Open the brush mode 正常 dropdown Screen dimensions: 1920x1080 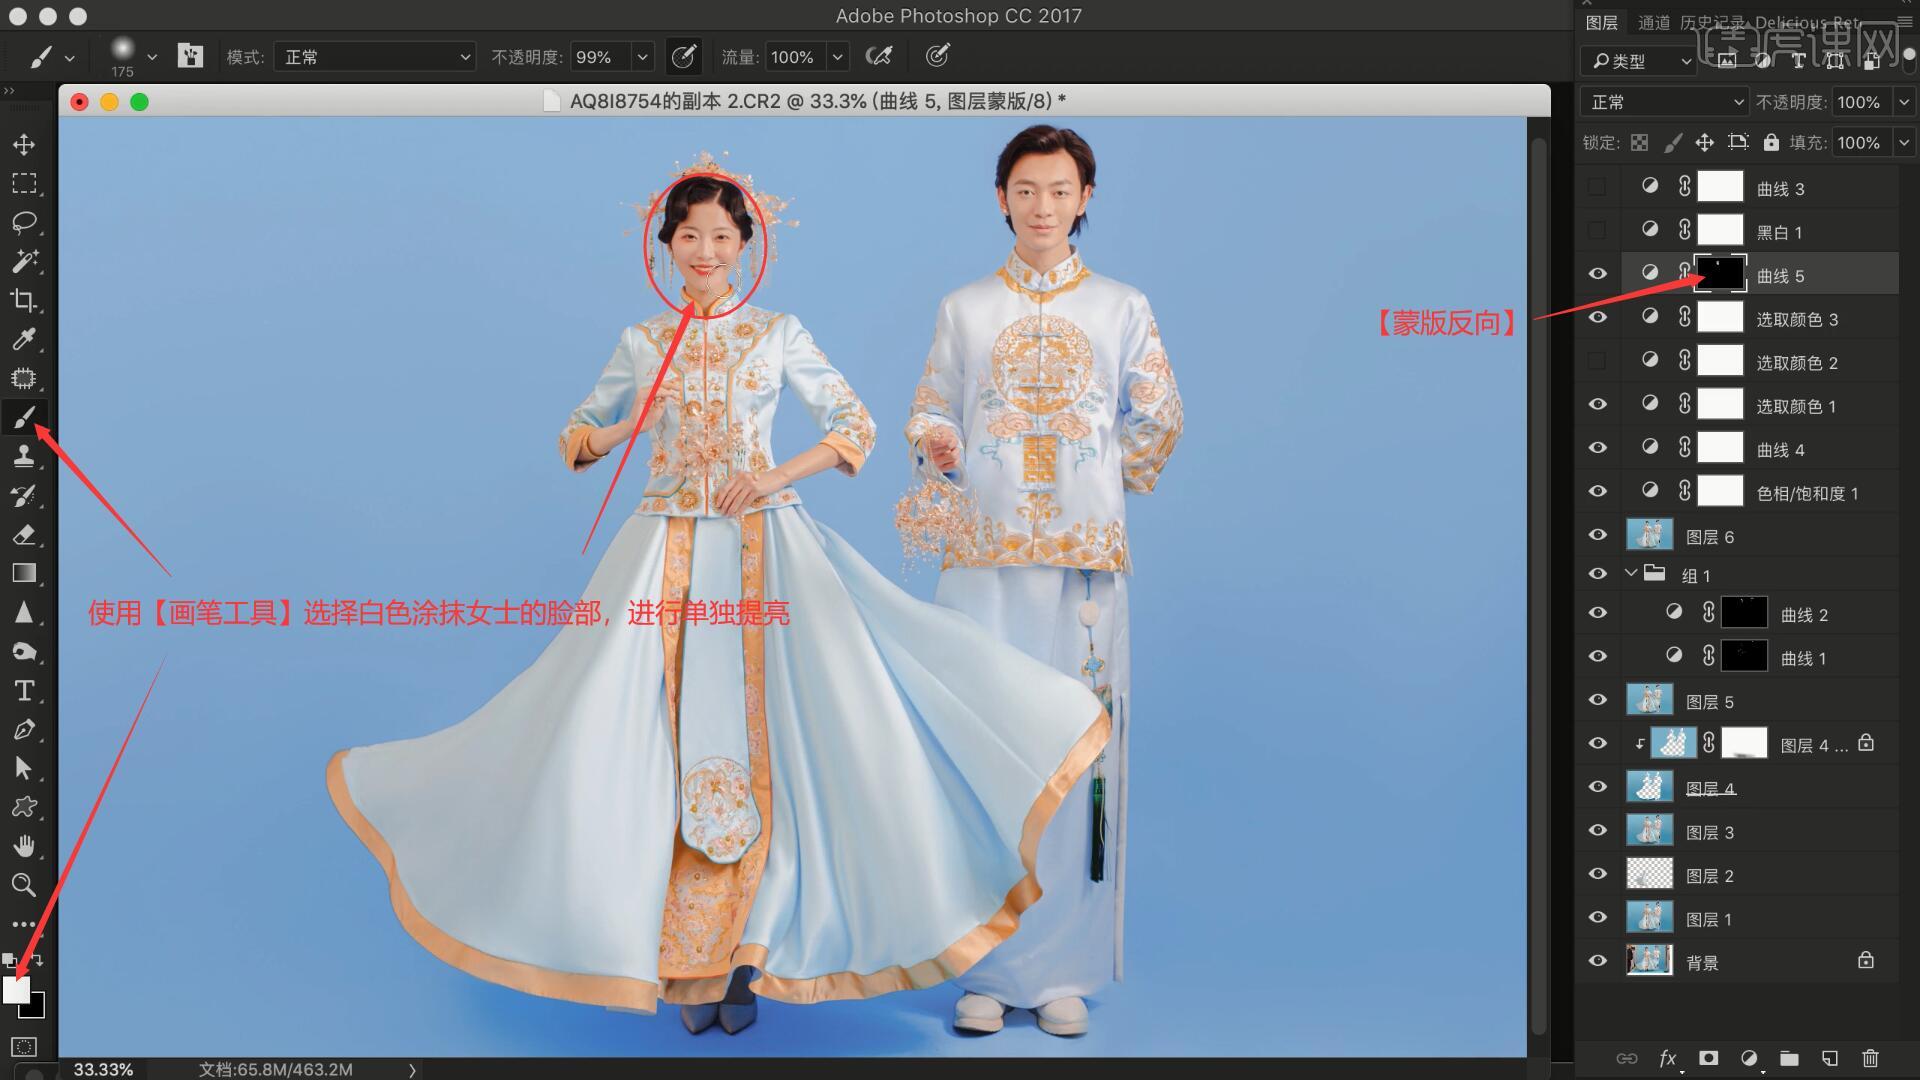pos(376,57)
